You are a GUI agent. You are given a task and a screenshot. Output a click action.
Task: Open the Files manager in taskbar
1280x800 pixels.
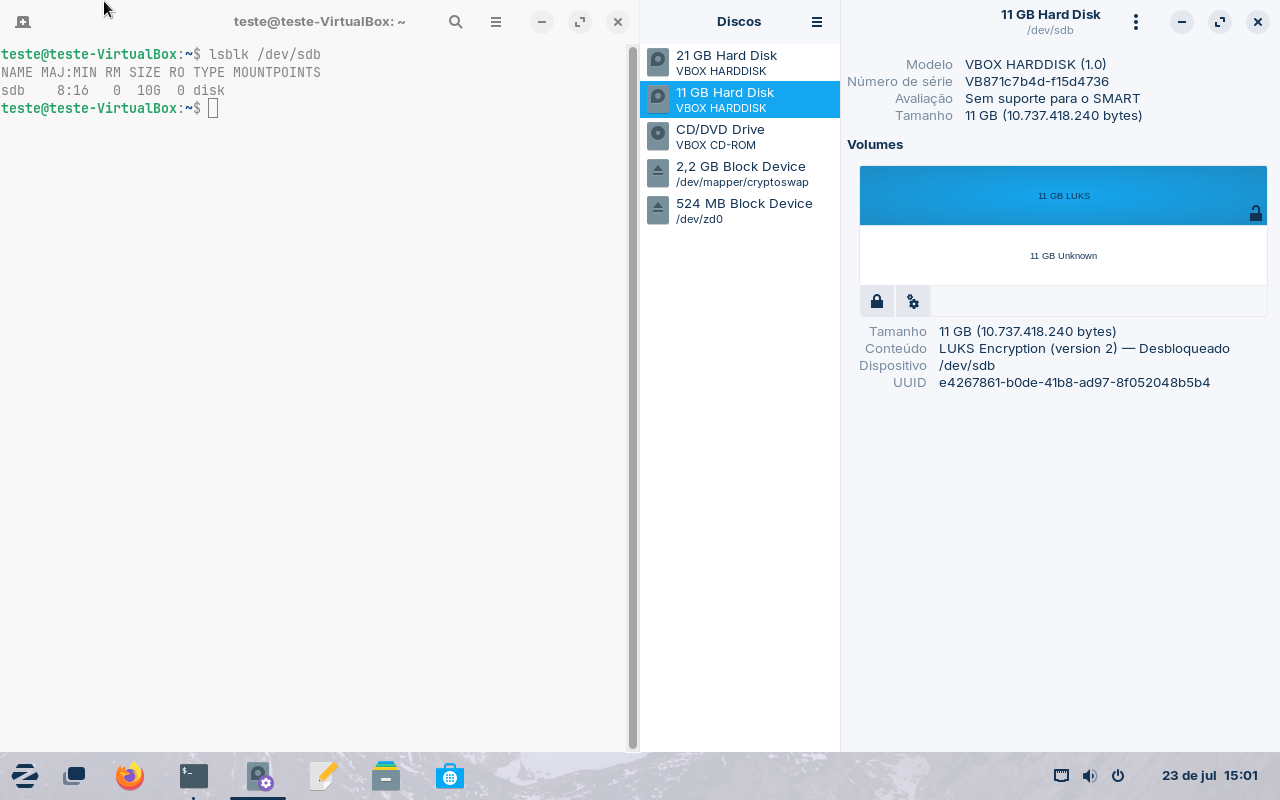(386, 776)
